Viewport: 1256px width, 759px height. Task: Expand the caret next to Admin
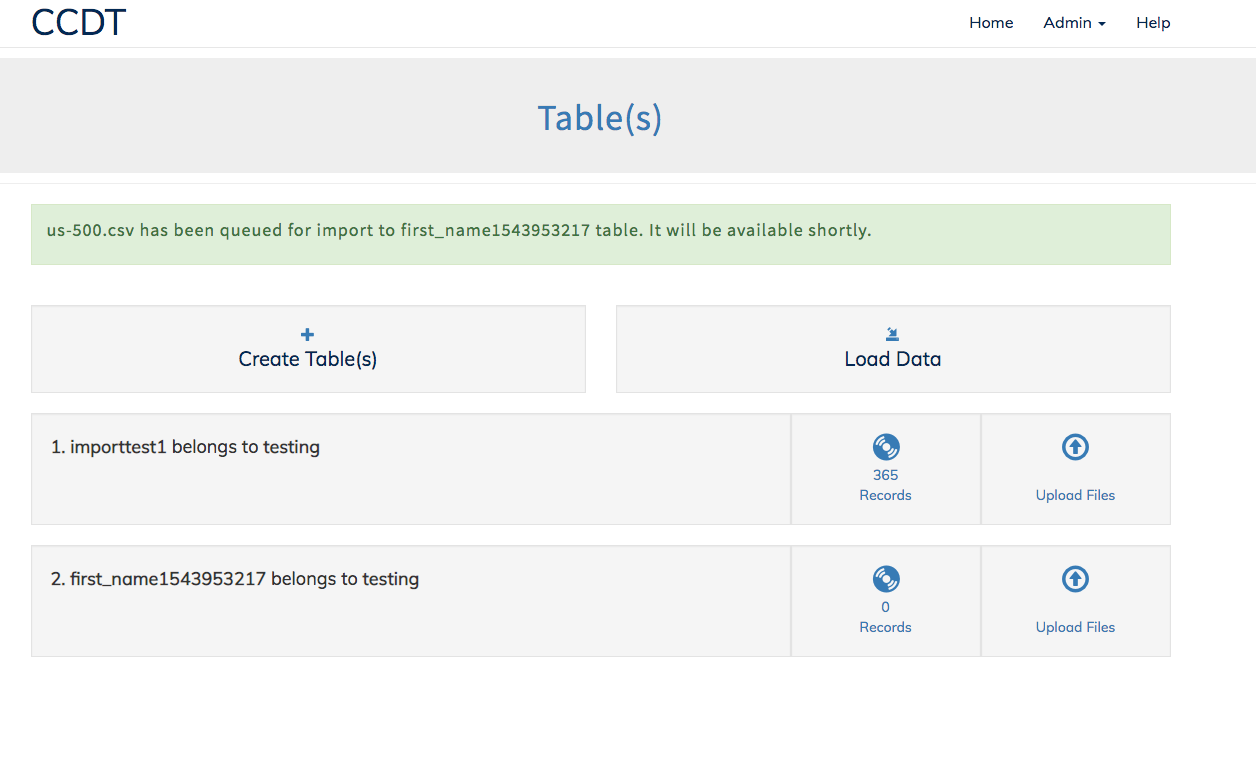click(x=1104, y=24)
